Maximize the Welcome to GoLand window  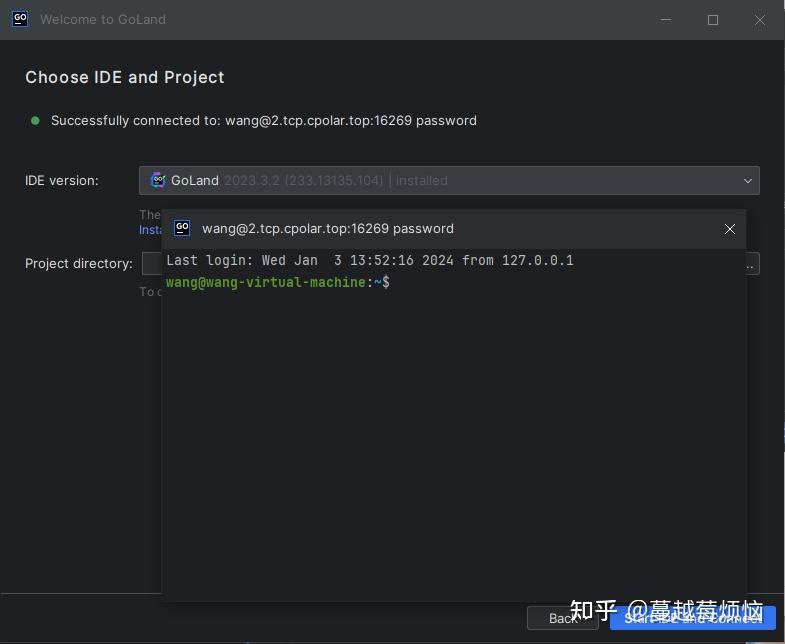pos(713,19)
